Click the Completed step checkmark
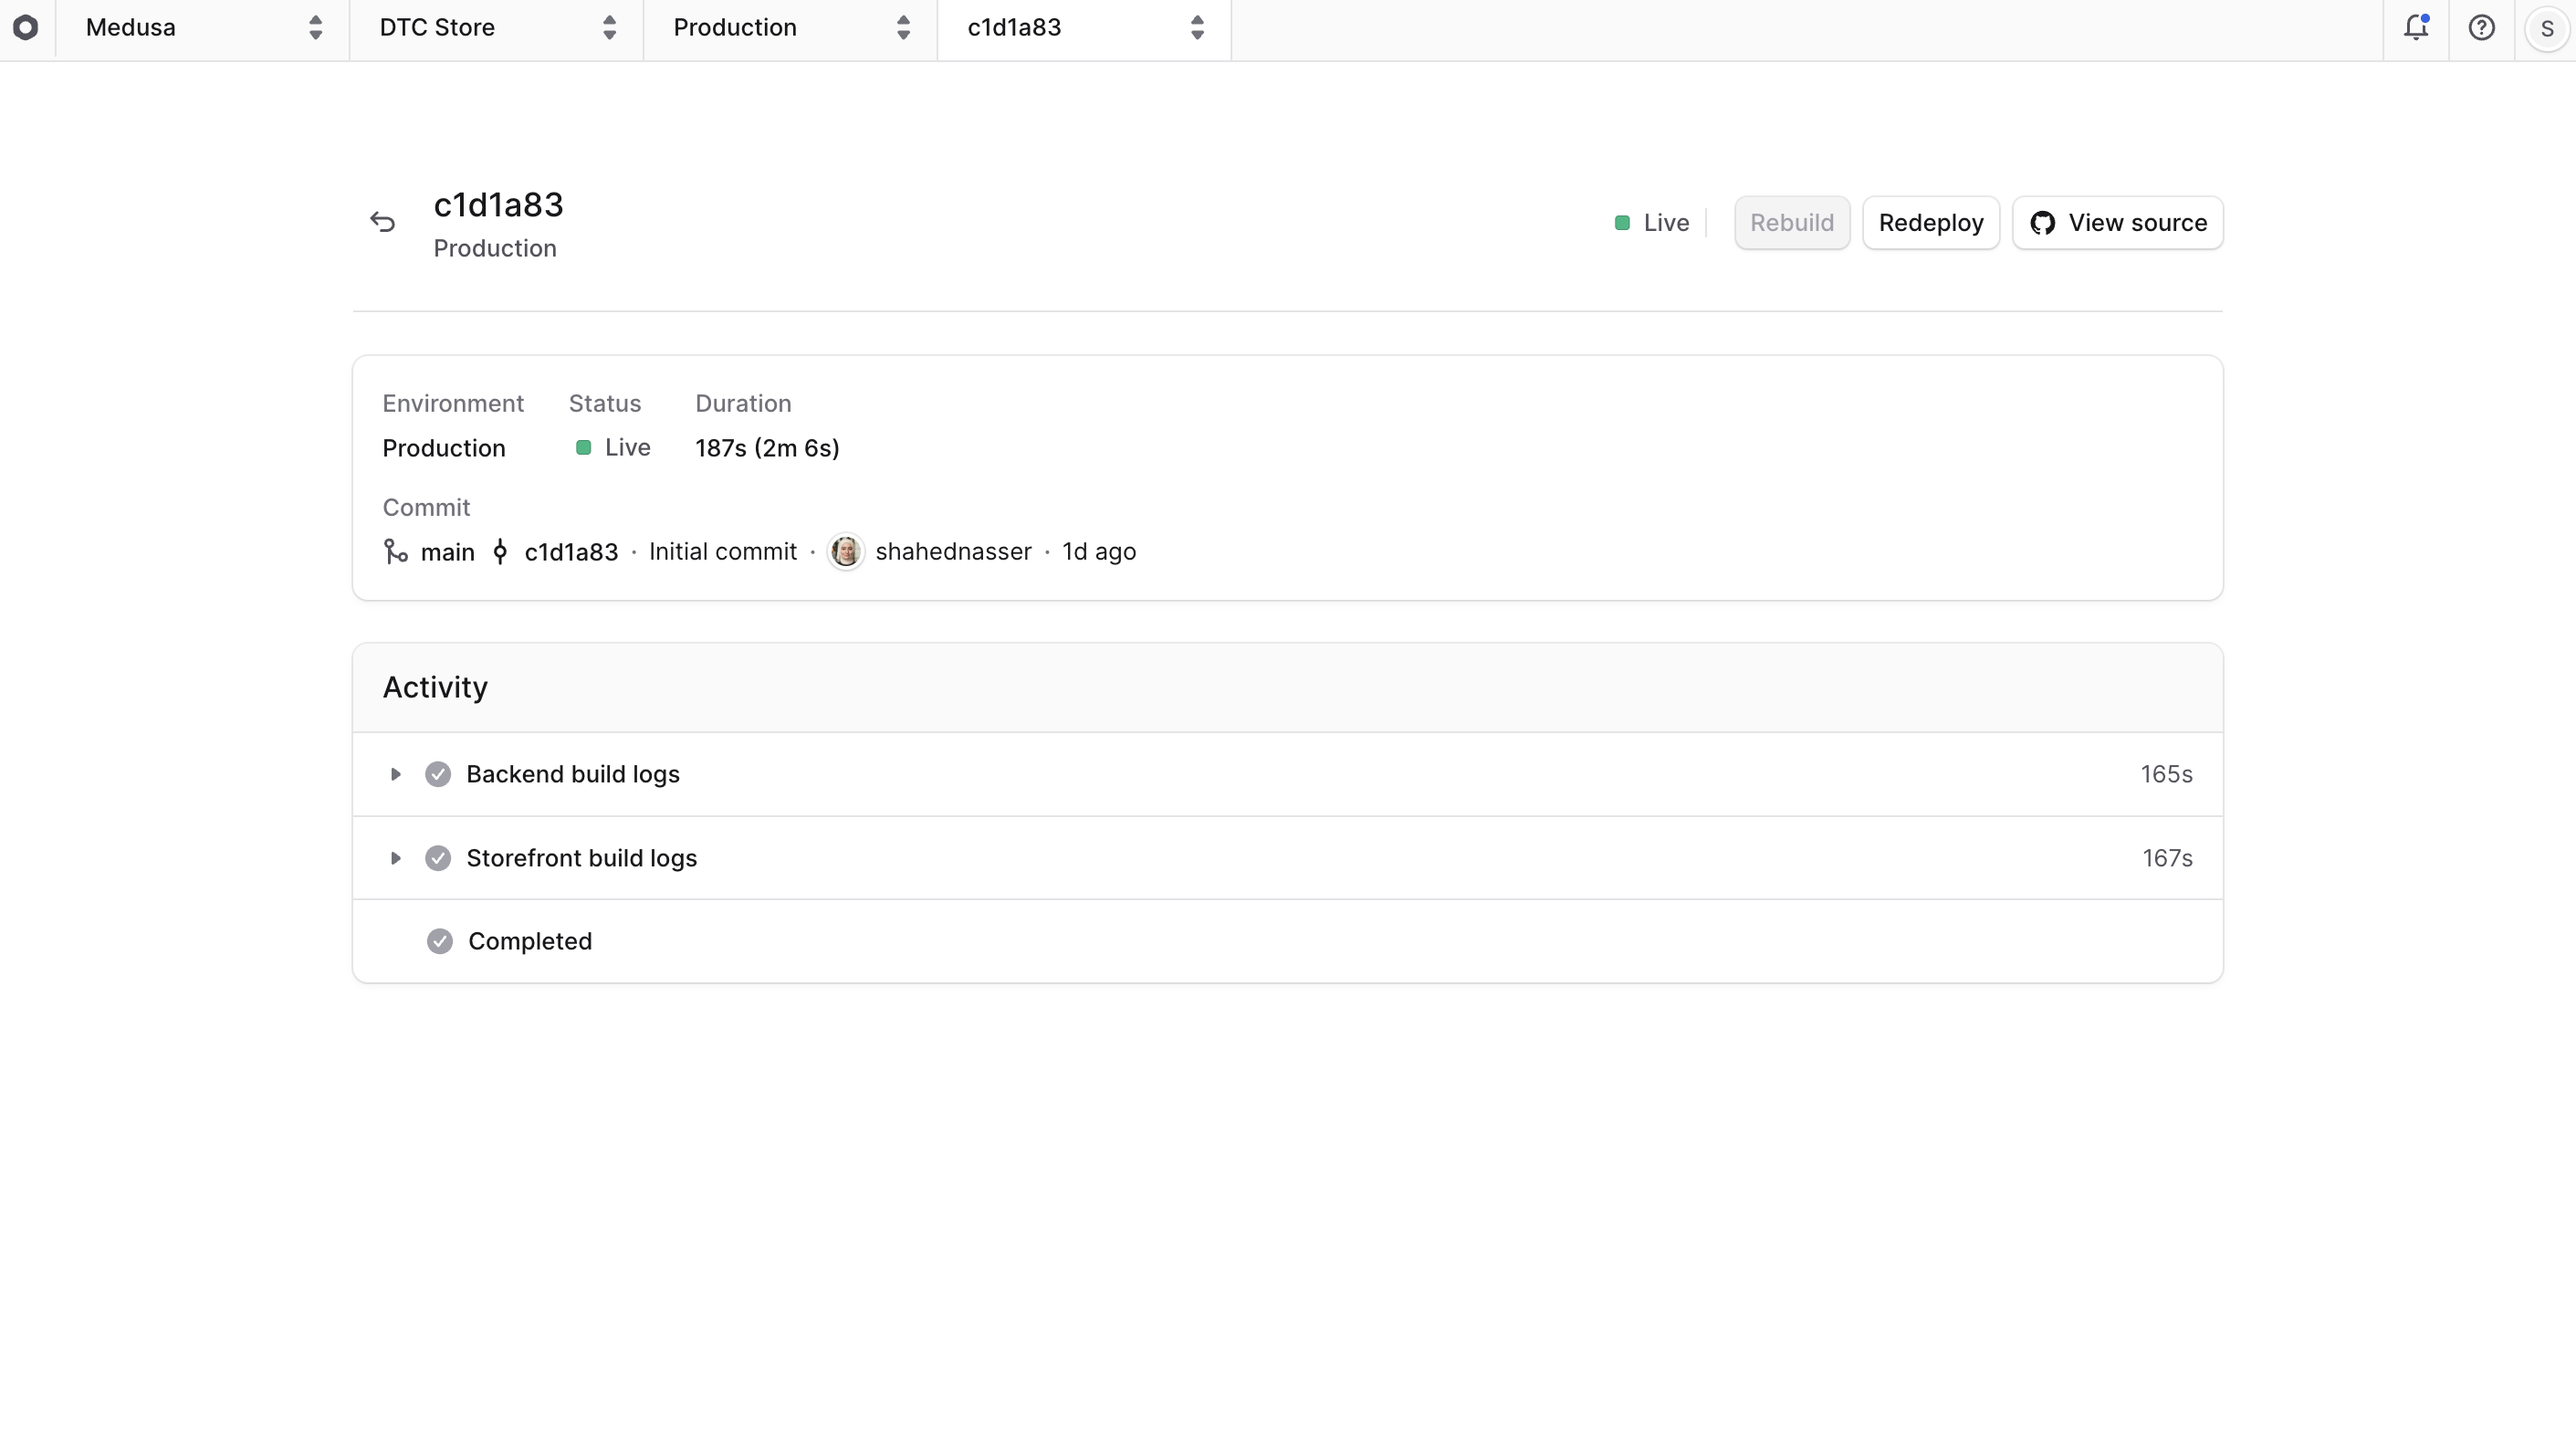2576x1448 pixels. click(439, 941)
